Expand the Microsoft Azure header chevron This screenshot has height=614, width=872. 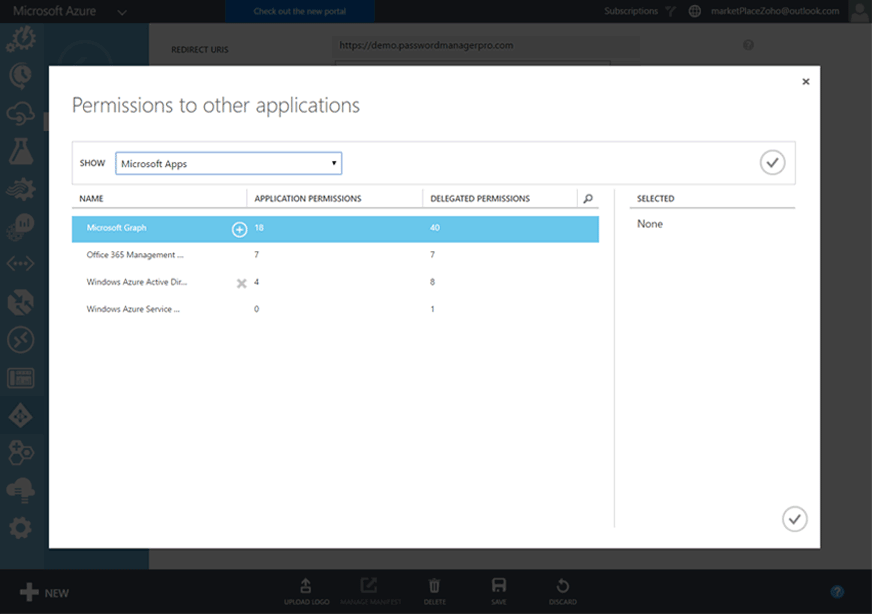pos(122,12)
